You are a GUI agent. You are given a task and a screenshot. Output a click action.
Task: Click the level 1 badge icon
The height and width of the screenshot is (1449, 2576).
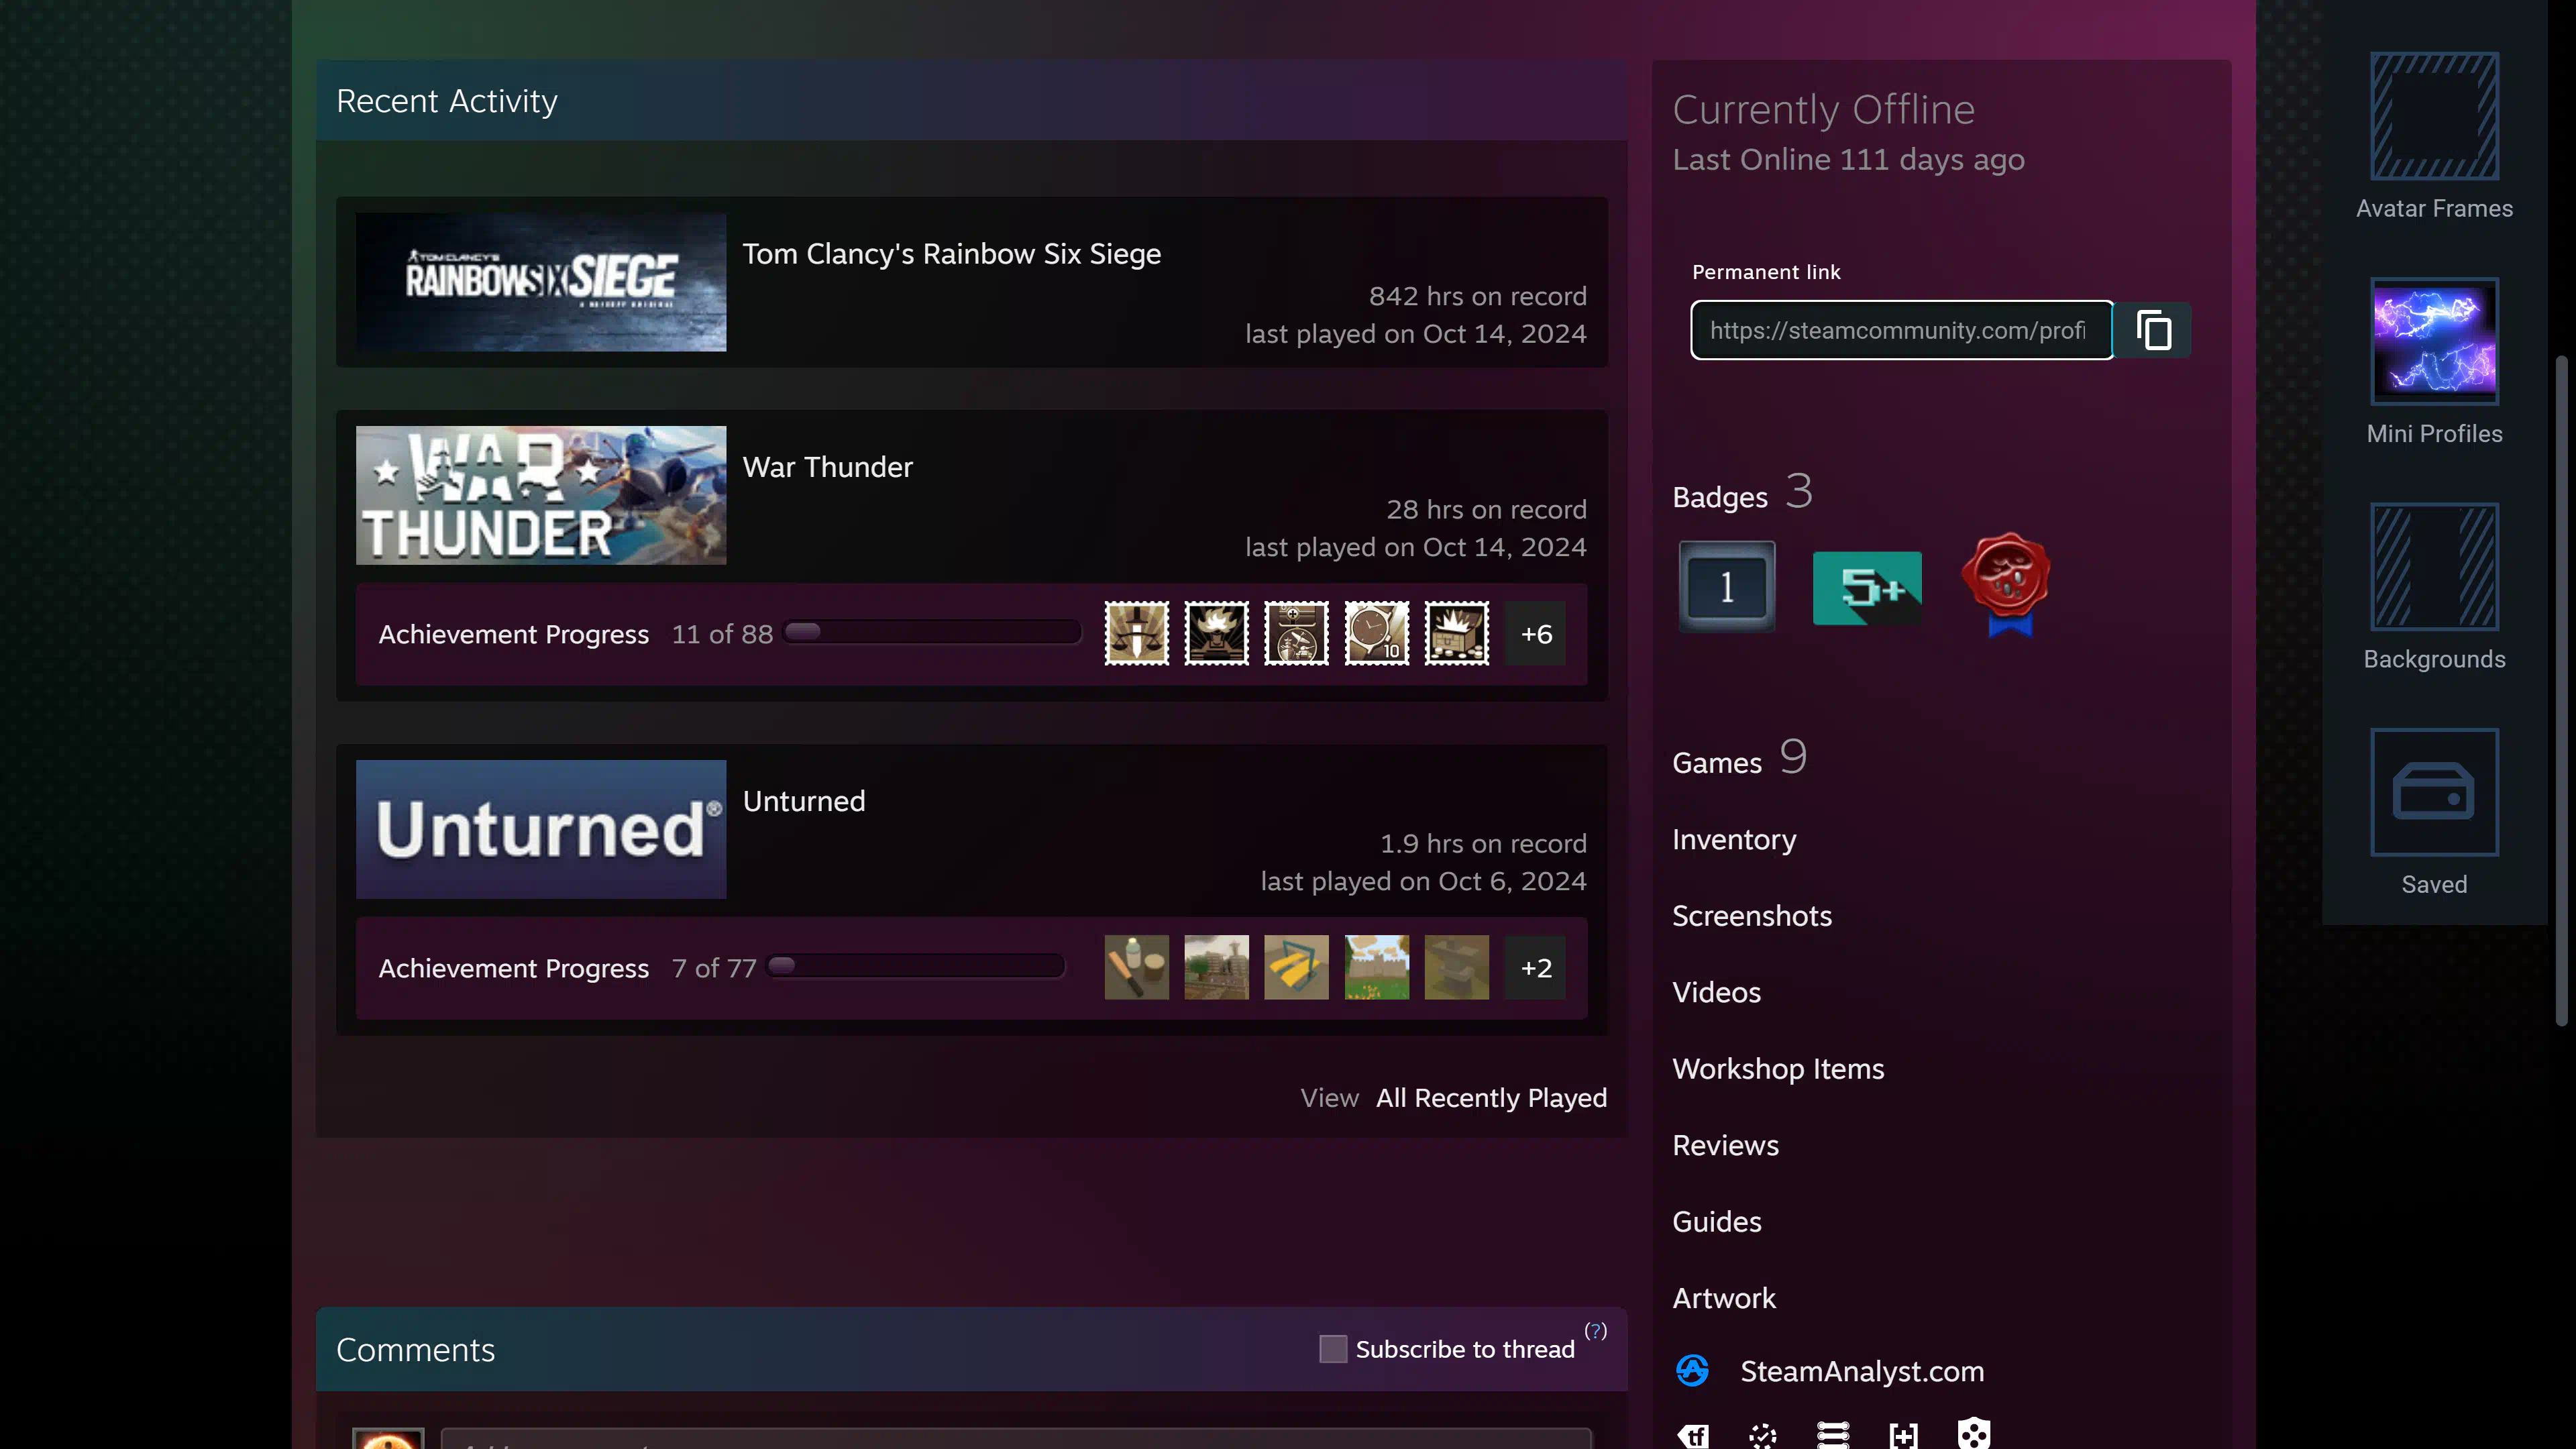pos(1727,586)
